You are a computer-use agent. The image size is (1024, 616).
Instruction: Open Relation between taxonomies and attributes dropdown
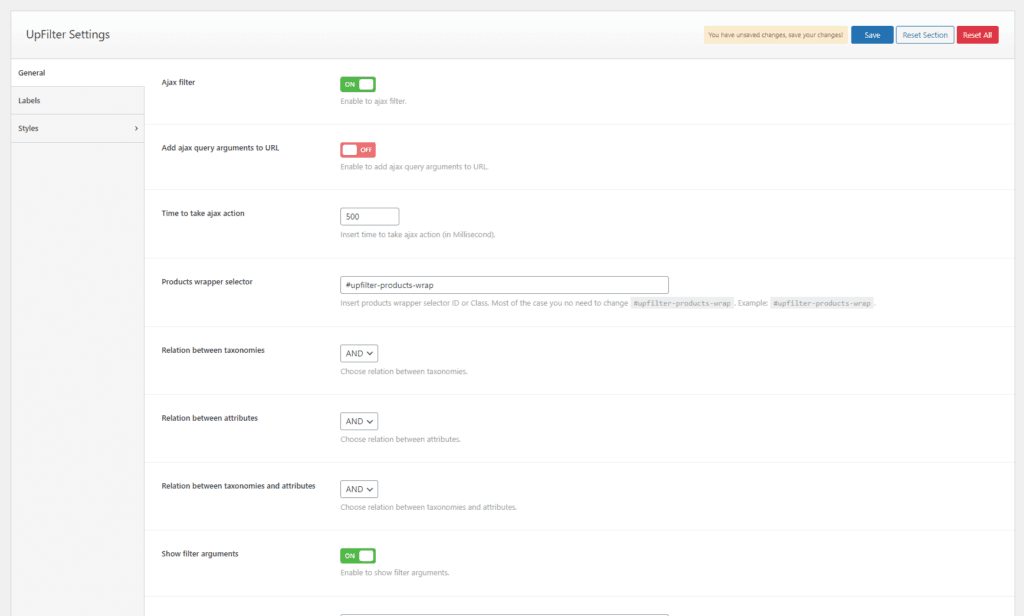359,489
